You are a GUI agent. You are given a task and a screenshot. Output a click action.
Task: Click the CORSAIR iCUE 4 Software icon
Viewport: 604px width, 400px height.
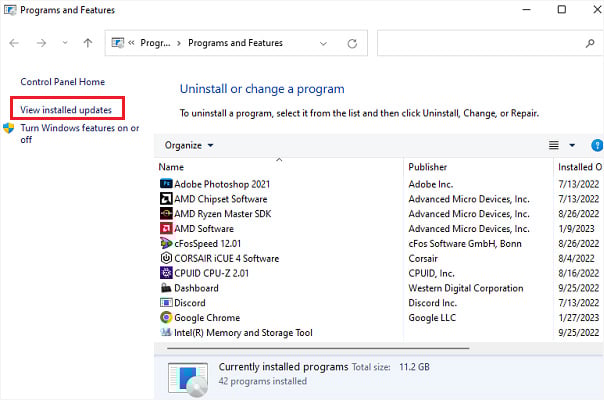tap(166, 258)
